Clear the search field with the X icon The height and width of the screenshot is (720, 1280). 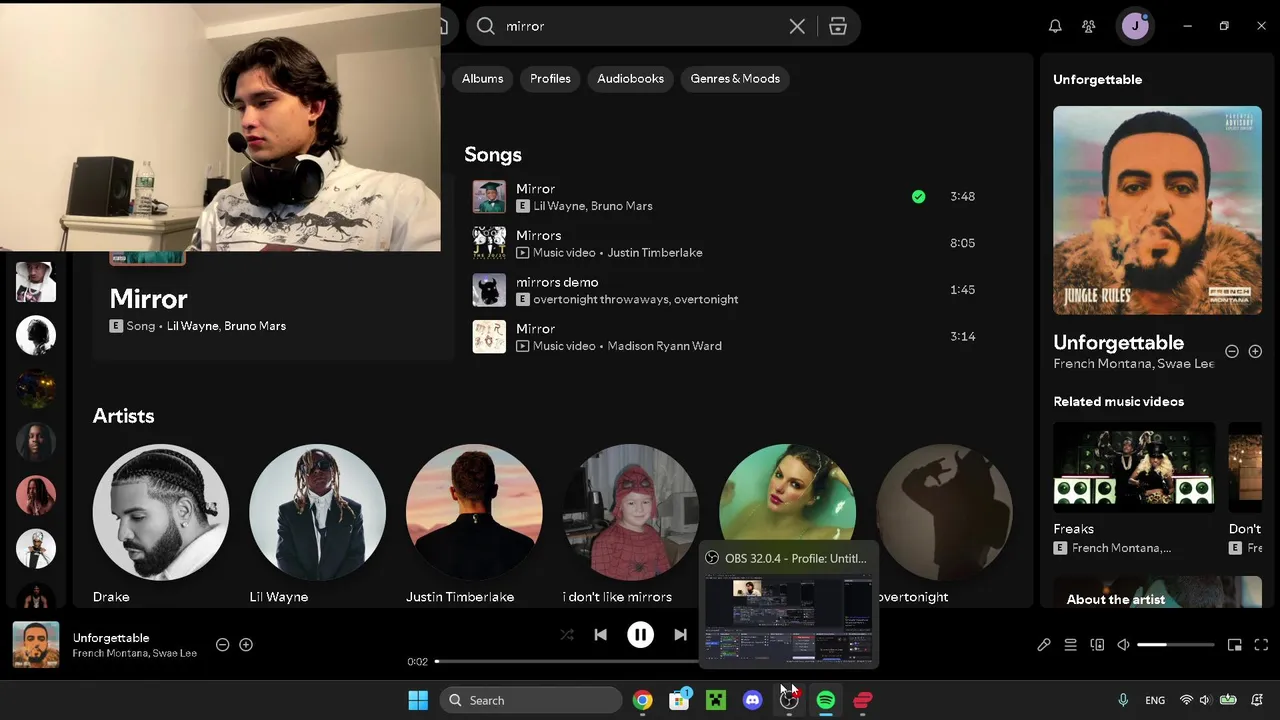point(797,27)
